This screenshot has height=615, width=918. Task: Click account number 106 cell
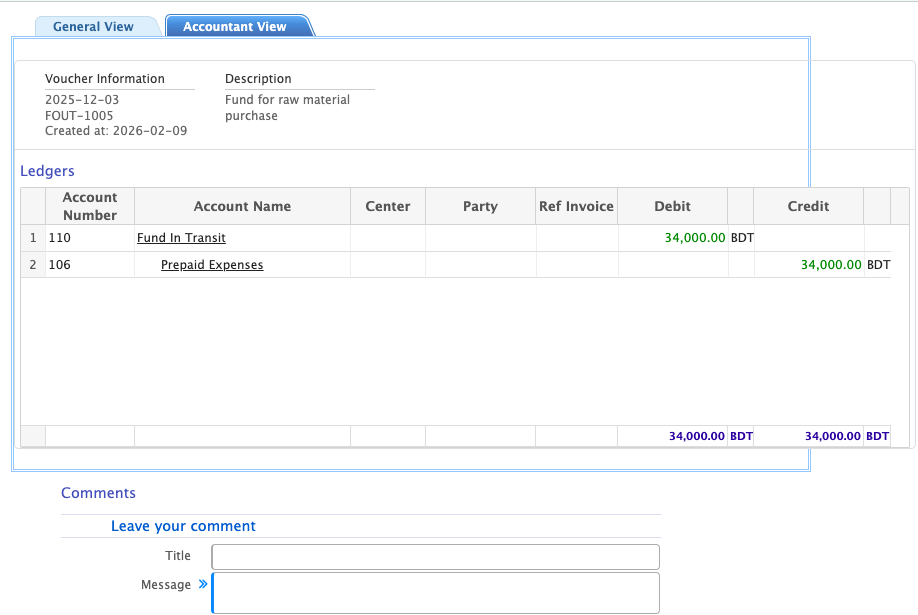pos(60,265)
